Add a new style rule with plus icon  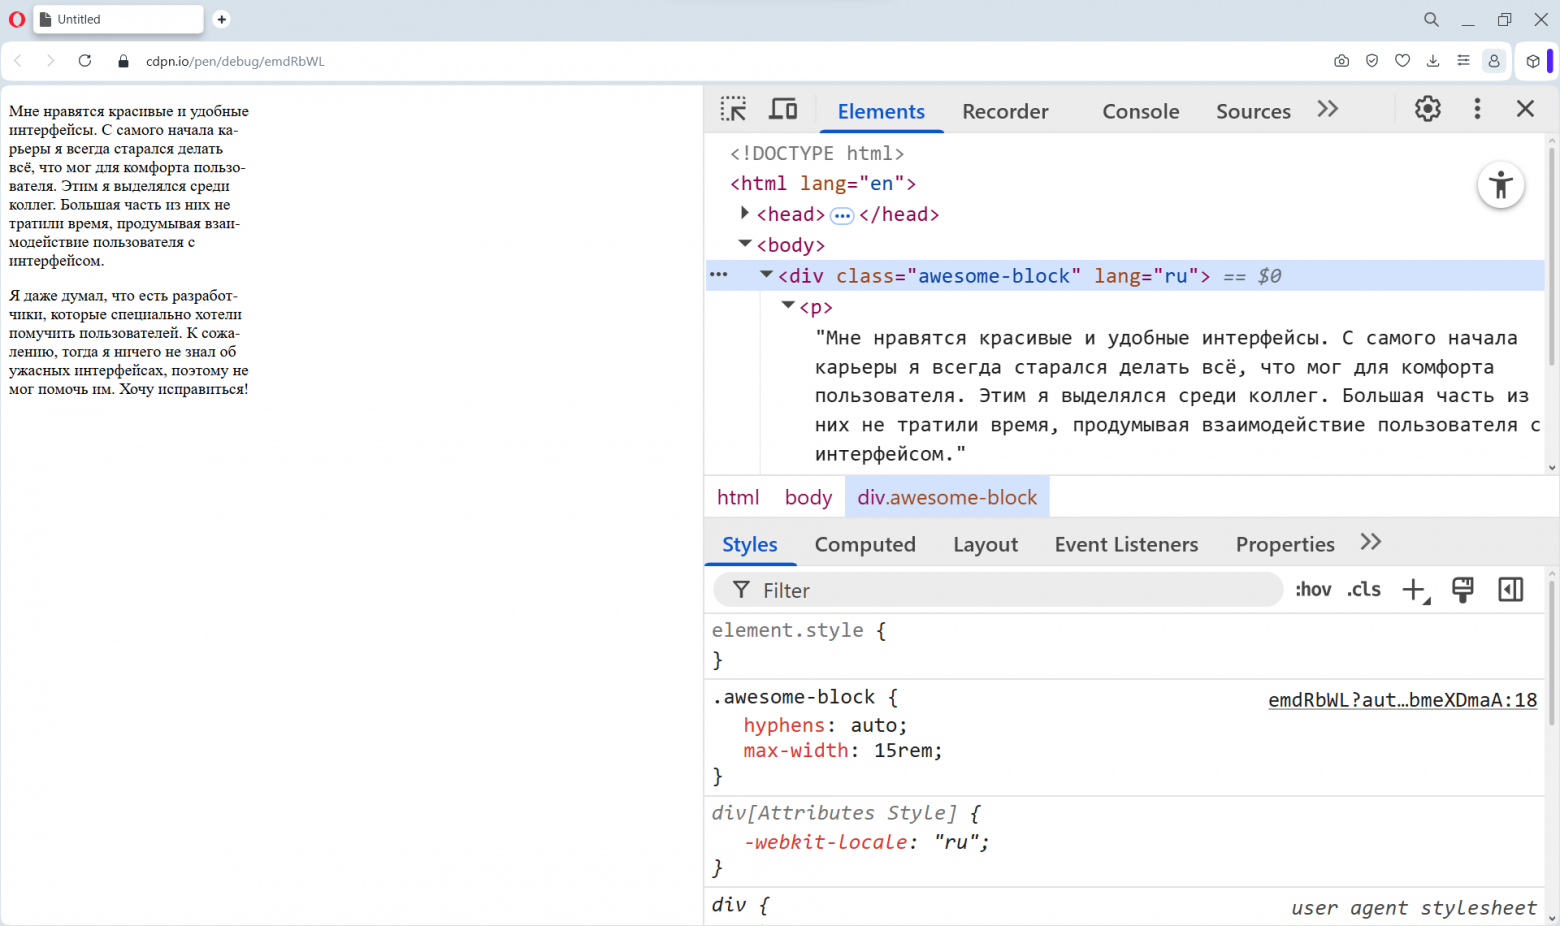coord(1412,590)
